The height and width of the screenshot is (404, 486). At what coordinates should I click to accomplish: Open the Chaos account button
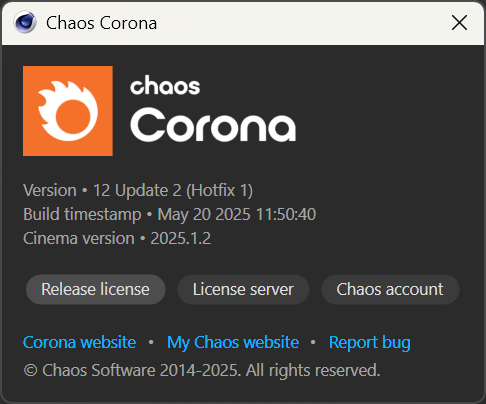[x=390, y=289]
